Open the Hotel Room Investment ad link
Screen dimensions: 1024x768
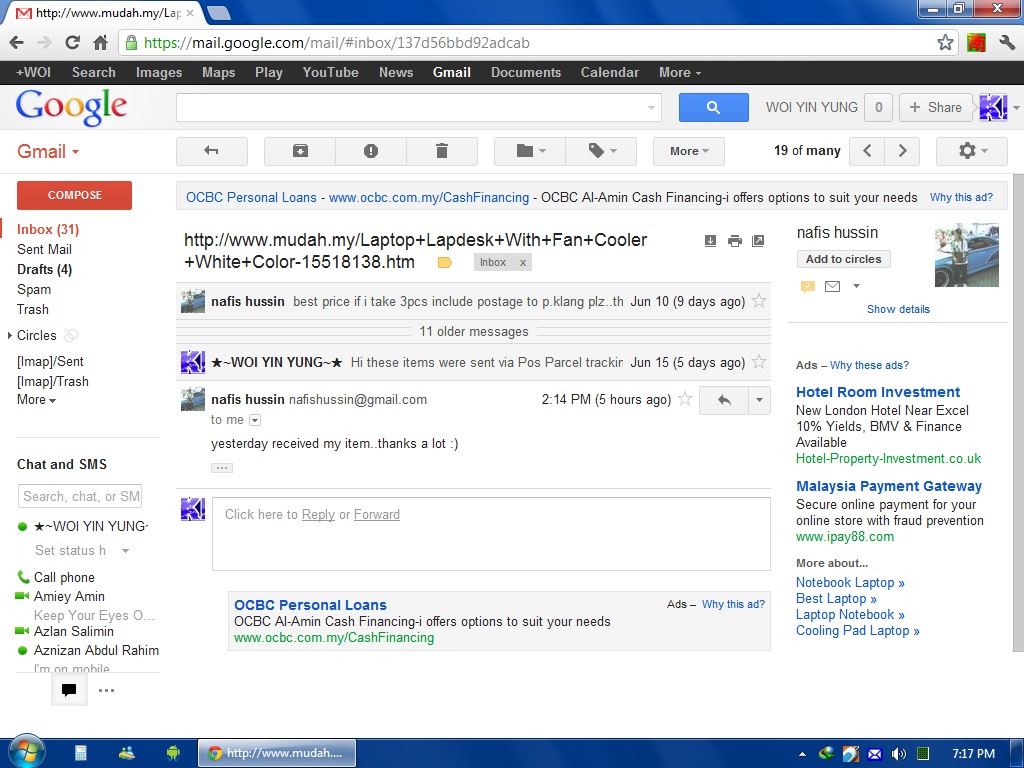click(878, 392)
